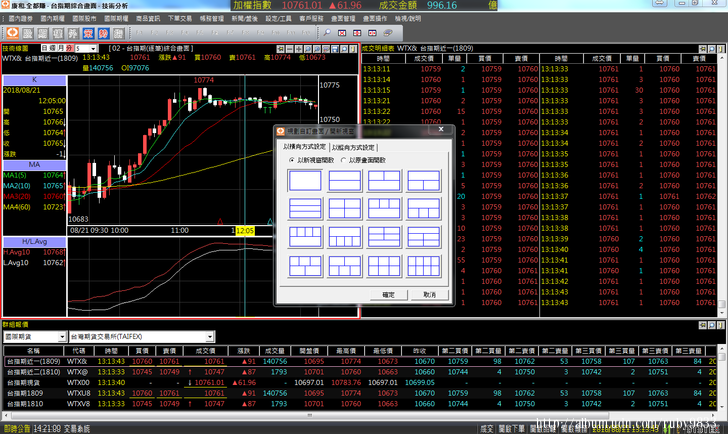Select the single-pane window layout thumbnail
This screenshot has width=728, height=434.
click(x=305, y=180)
